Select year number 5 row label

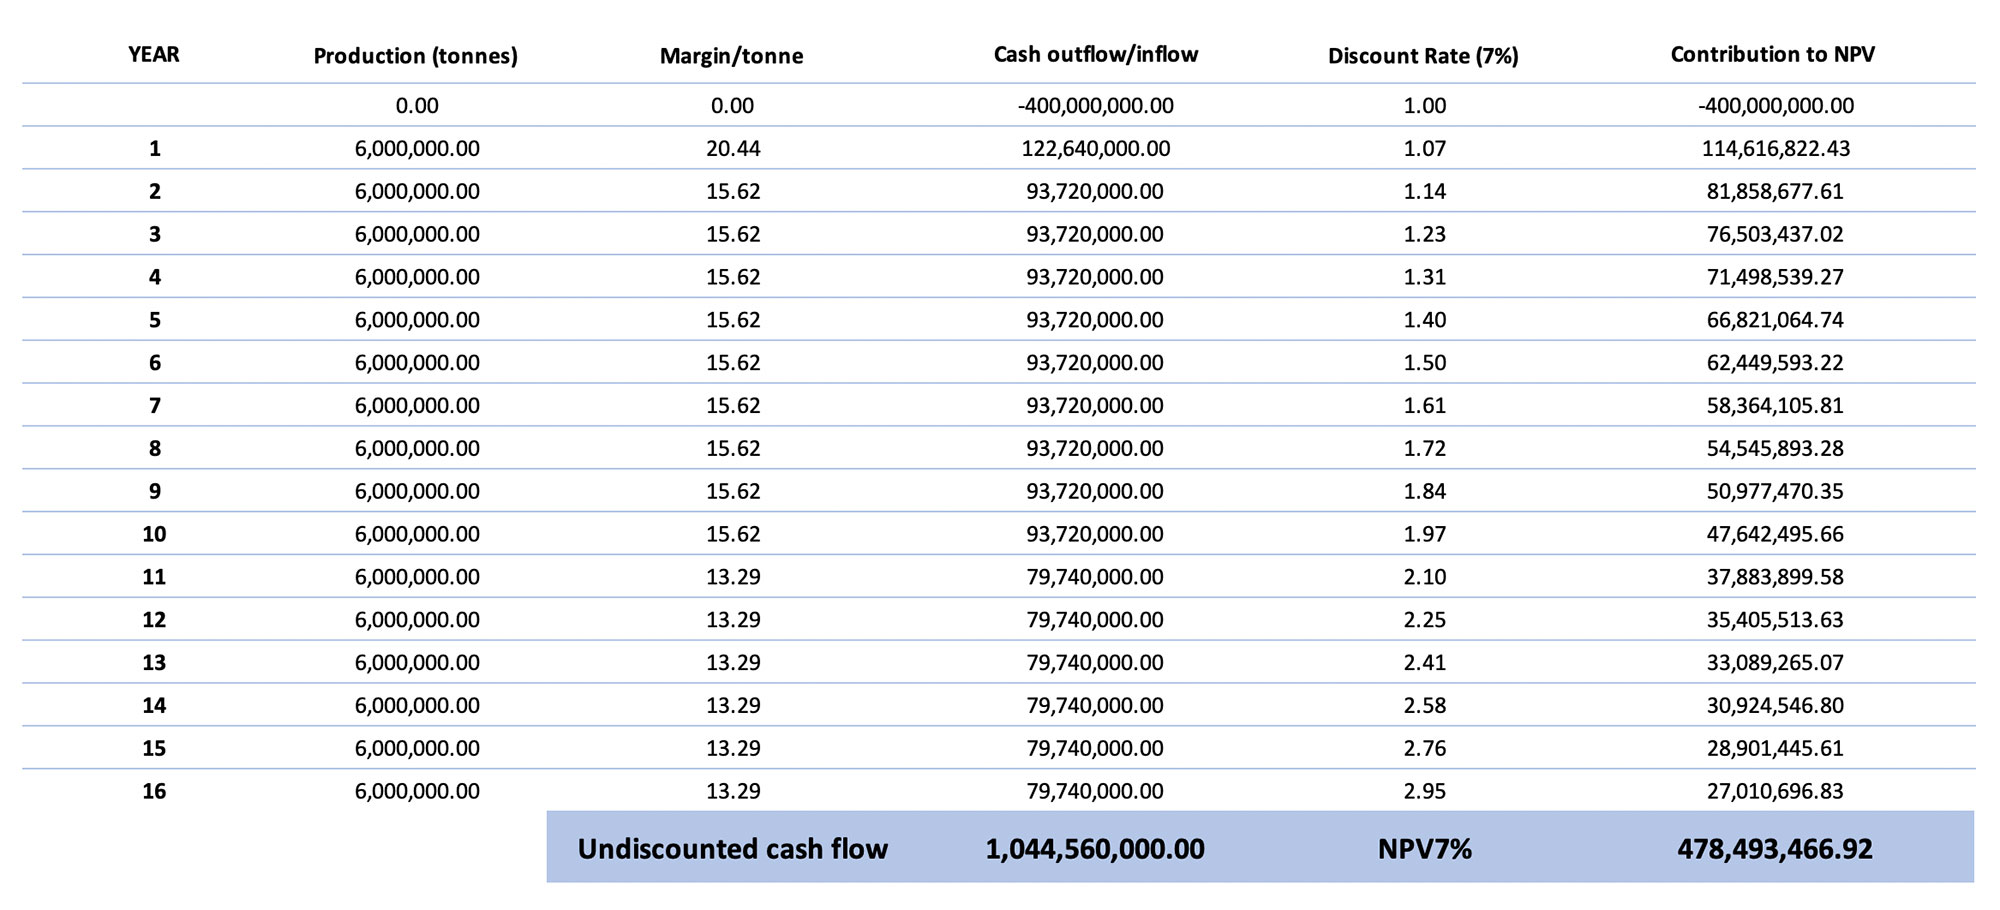[154, 320]
